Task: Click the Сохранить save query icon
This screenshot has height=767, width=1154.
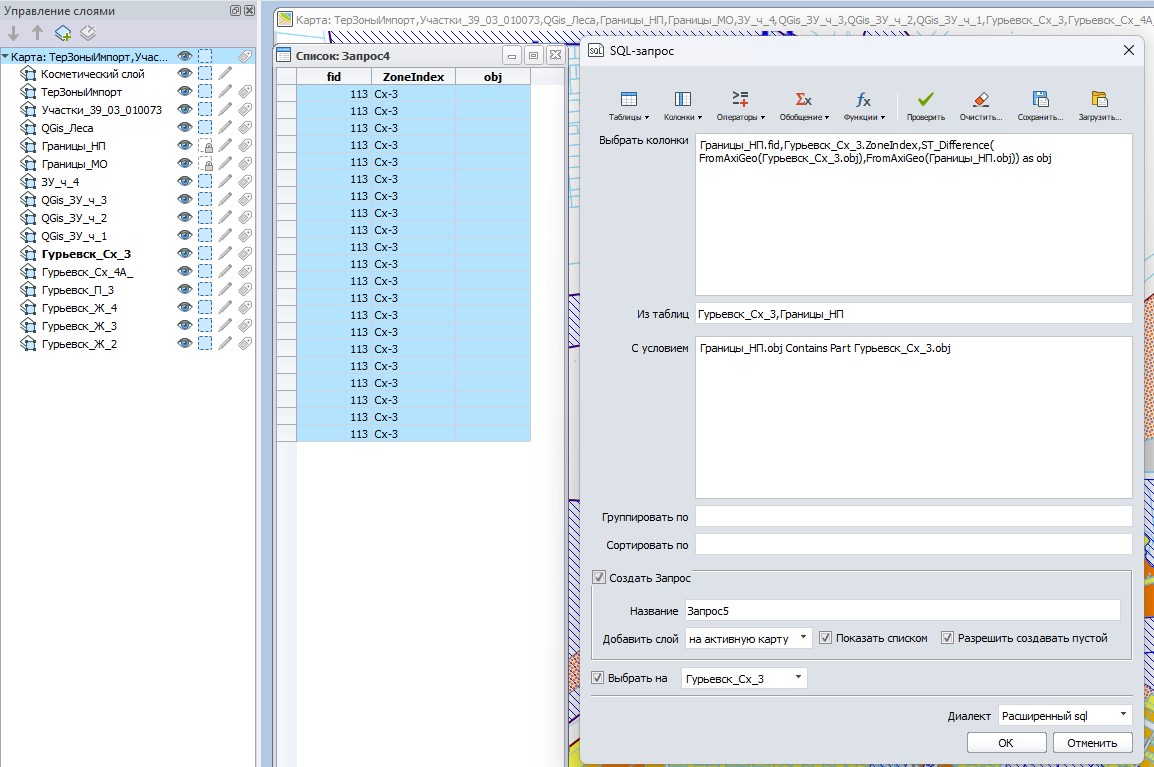Action: (x=1040, y=100)
